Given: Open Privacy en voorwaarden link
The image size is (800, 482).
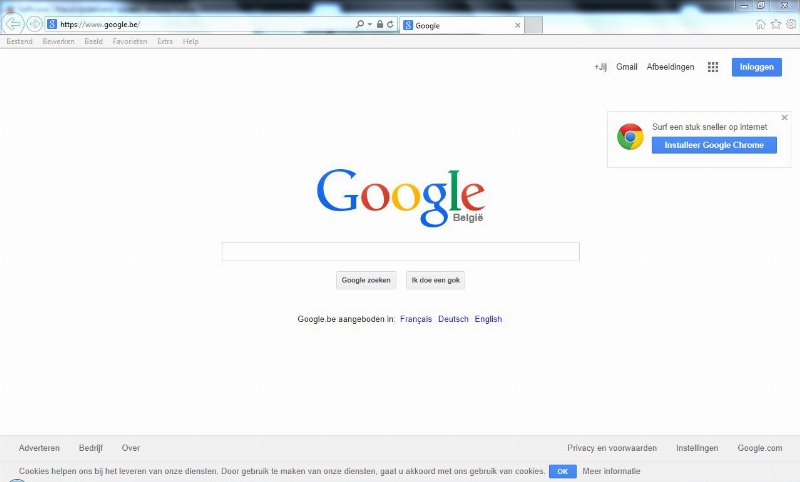Looking at the screenshot, I should click(x=612, y=448).
